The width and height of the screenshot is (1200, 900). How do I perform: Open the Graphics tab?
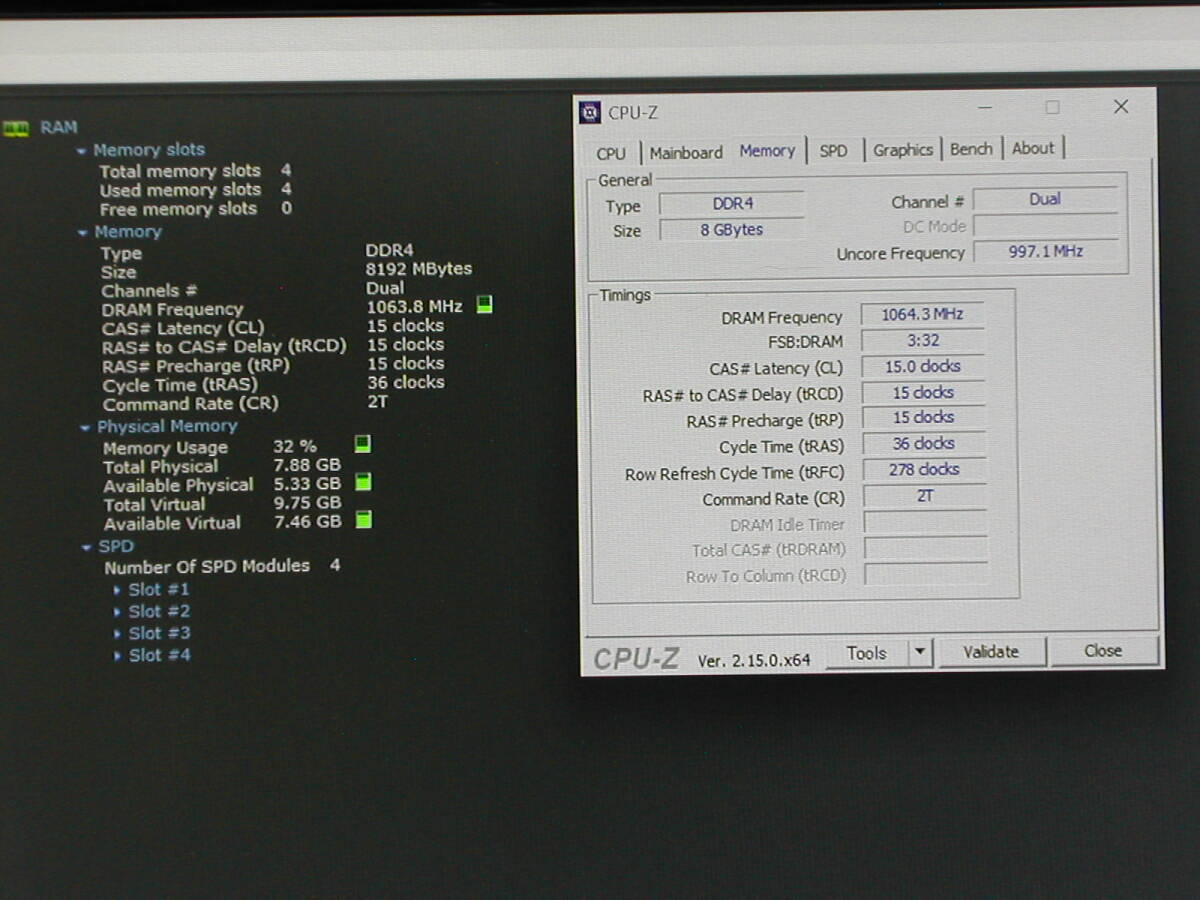click(x=903, y=150)
